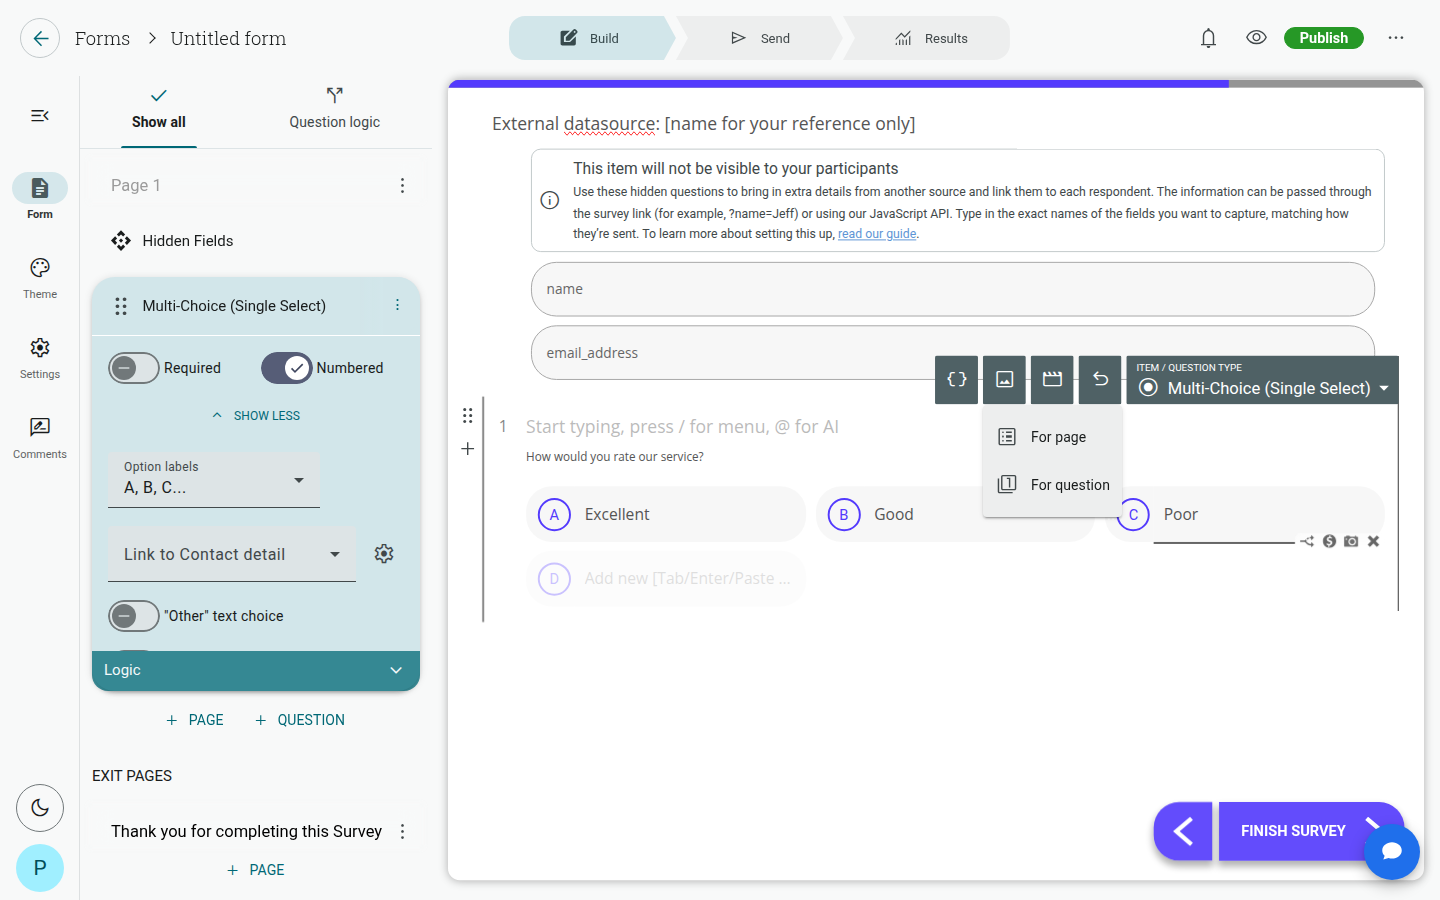Remove the Poor choice with the X icon
The width and height of the screenshot is (1440, 900).
1373,541
